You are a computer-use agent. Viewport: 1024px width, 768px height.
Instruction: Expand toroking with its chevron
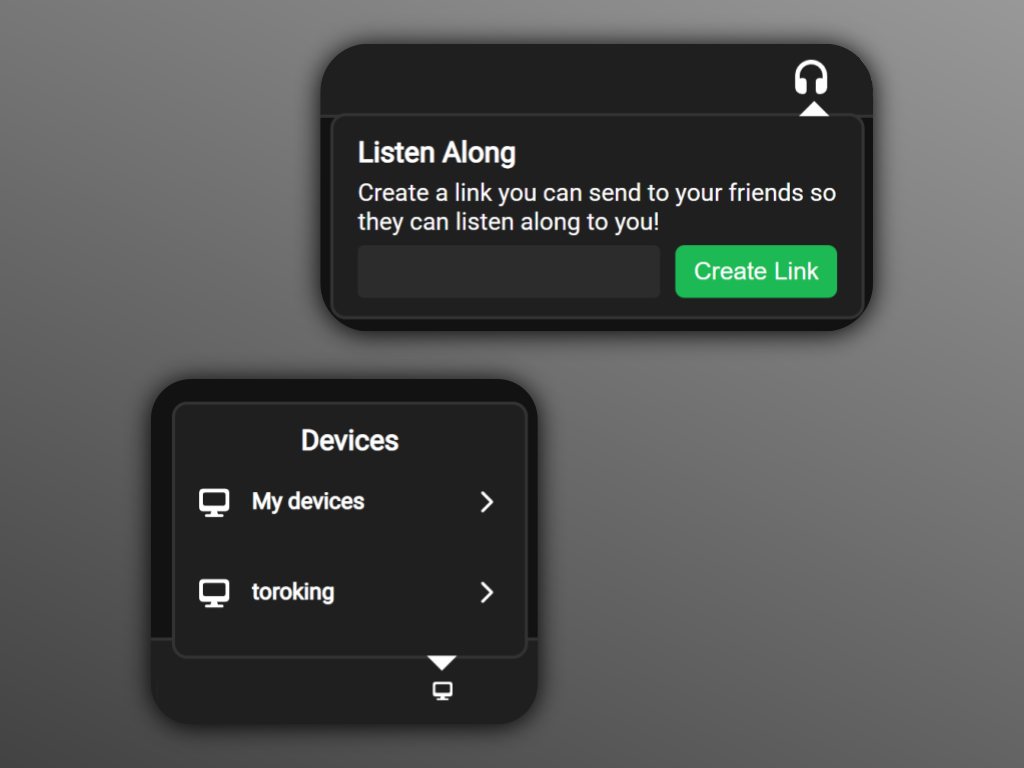tap(487, 592)
